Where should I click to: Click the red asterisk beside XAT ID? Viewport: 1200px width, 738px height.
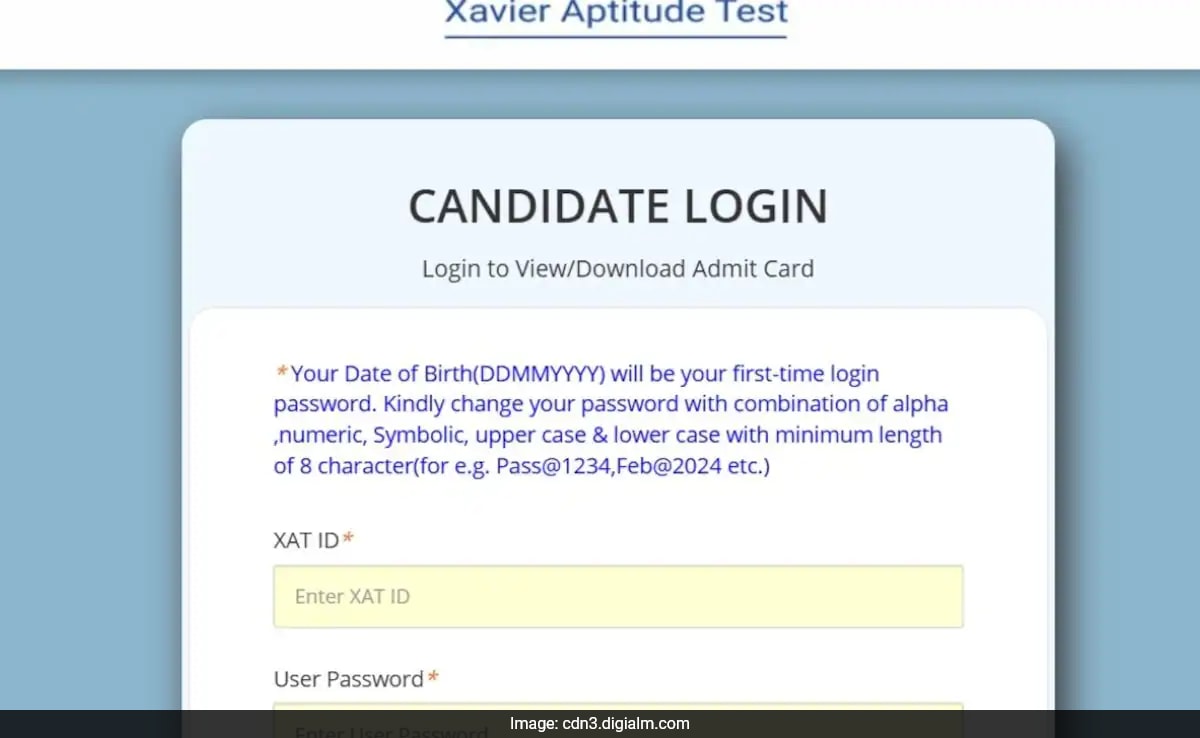347,538
